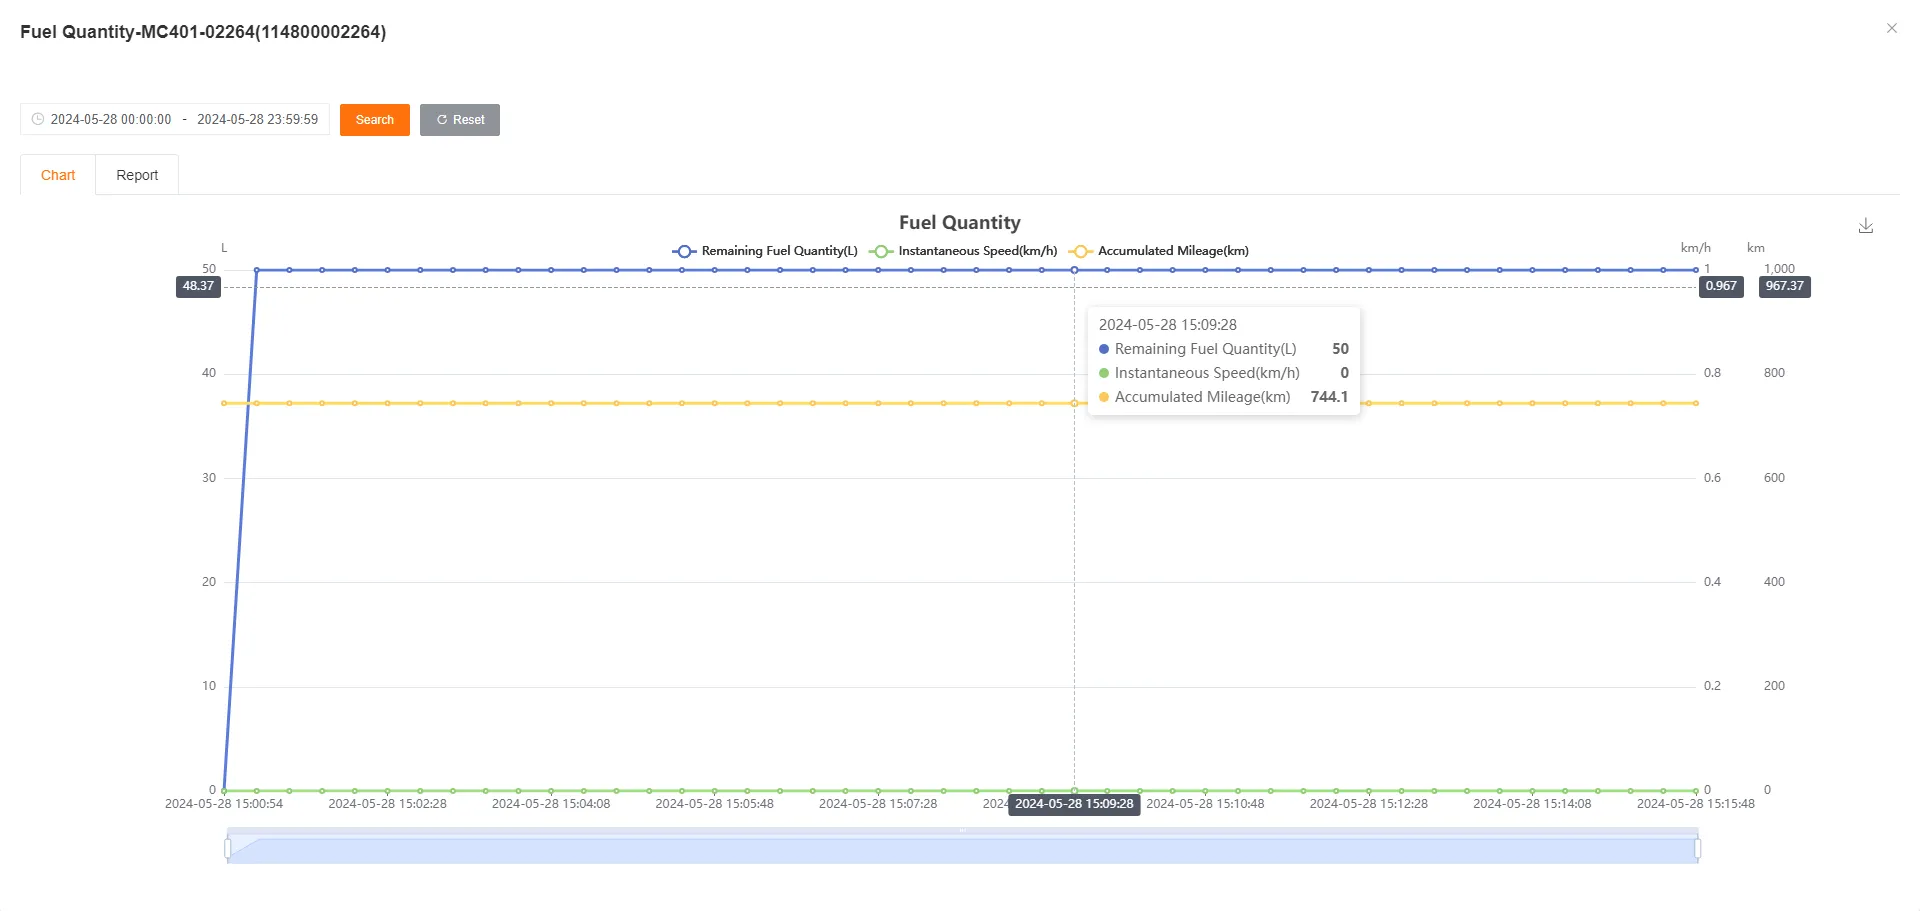
Task: Click the zoom slider's top drag bar
Action: click(x=962, y=831)
